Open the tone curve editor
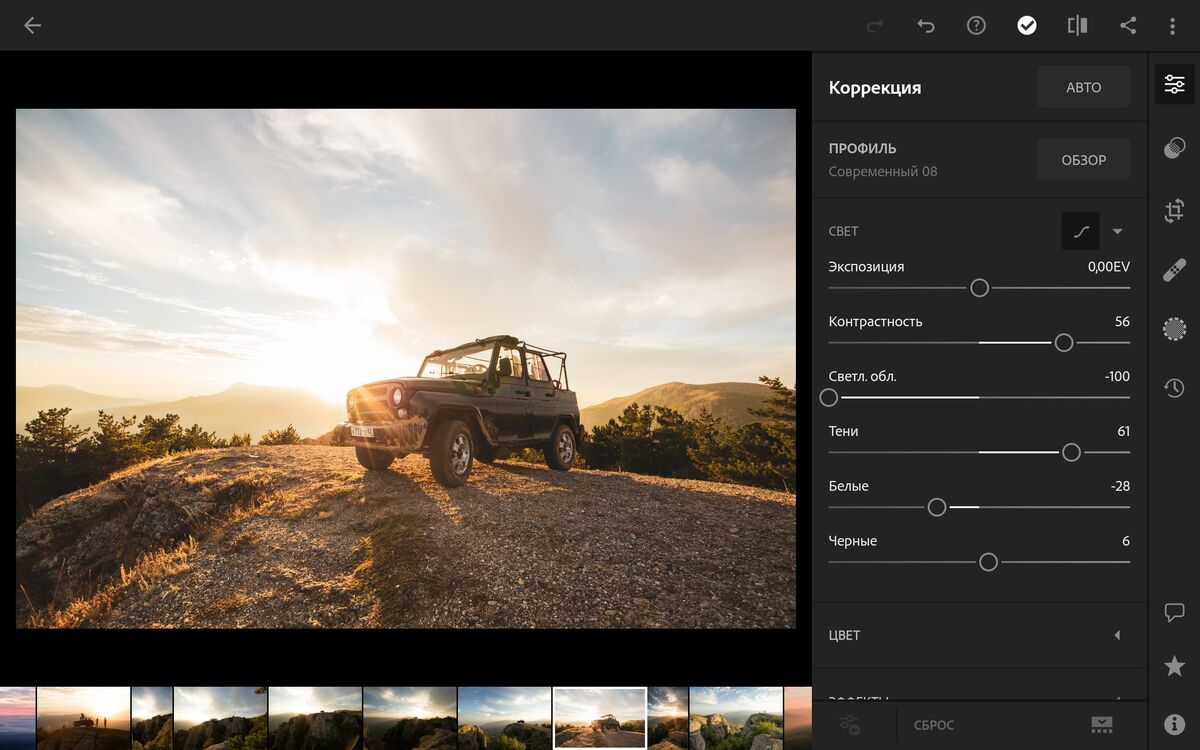 1081,231
